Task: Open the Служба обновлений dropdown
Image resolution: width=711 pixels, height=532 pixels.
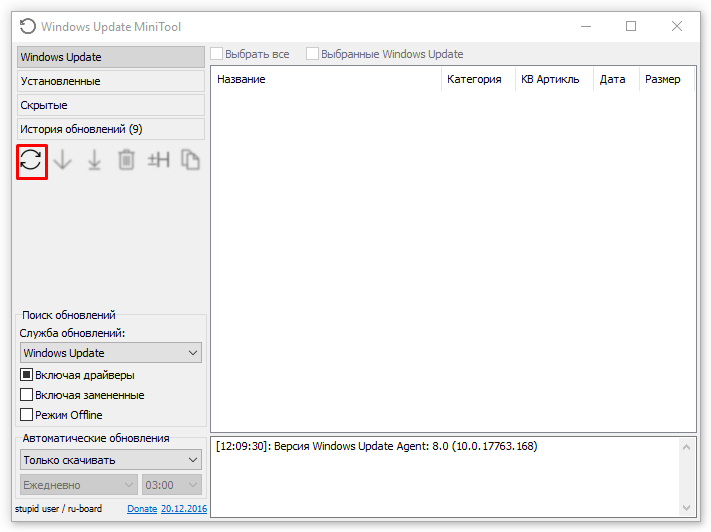Action: pyautogui.click(x=111, y=353)
